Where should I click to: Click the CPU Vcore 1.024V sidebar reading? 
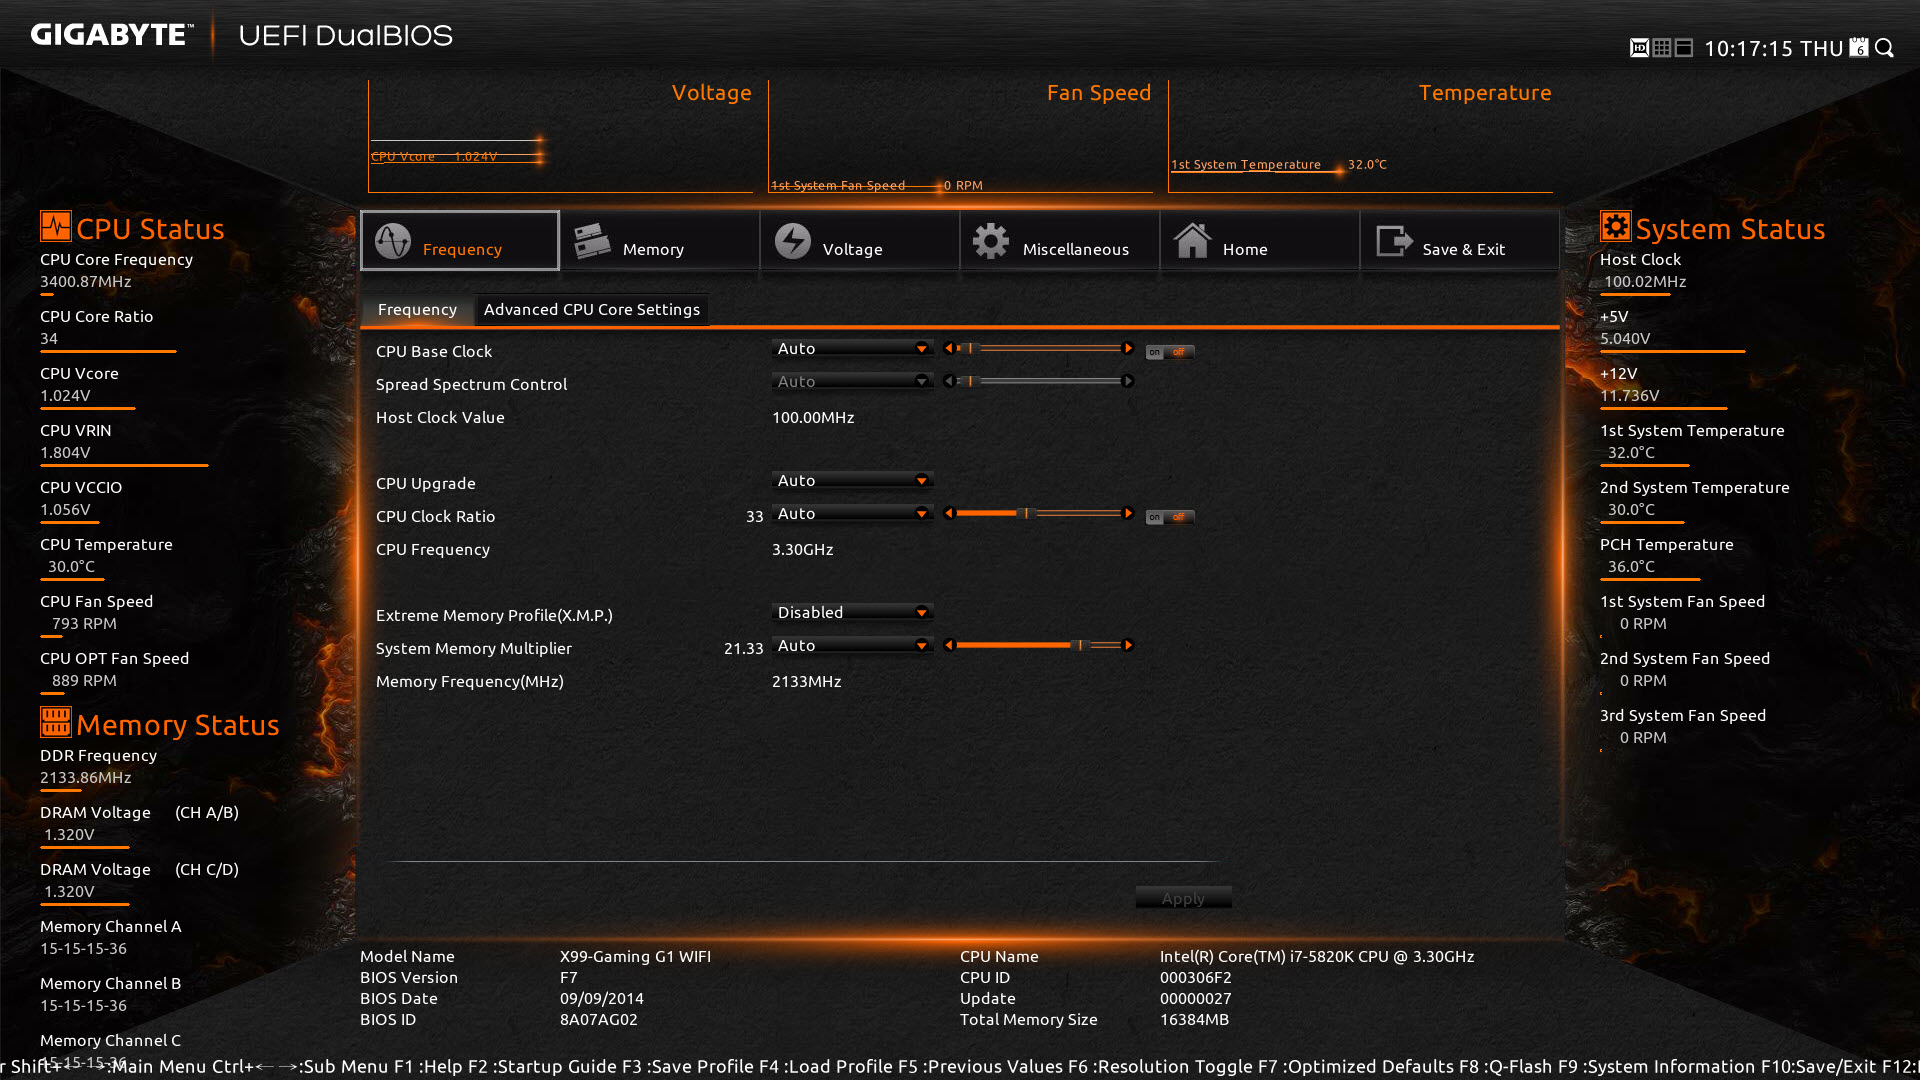click(65, 395)
